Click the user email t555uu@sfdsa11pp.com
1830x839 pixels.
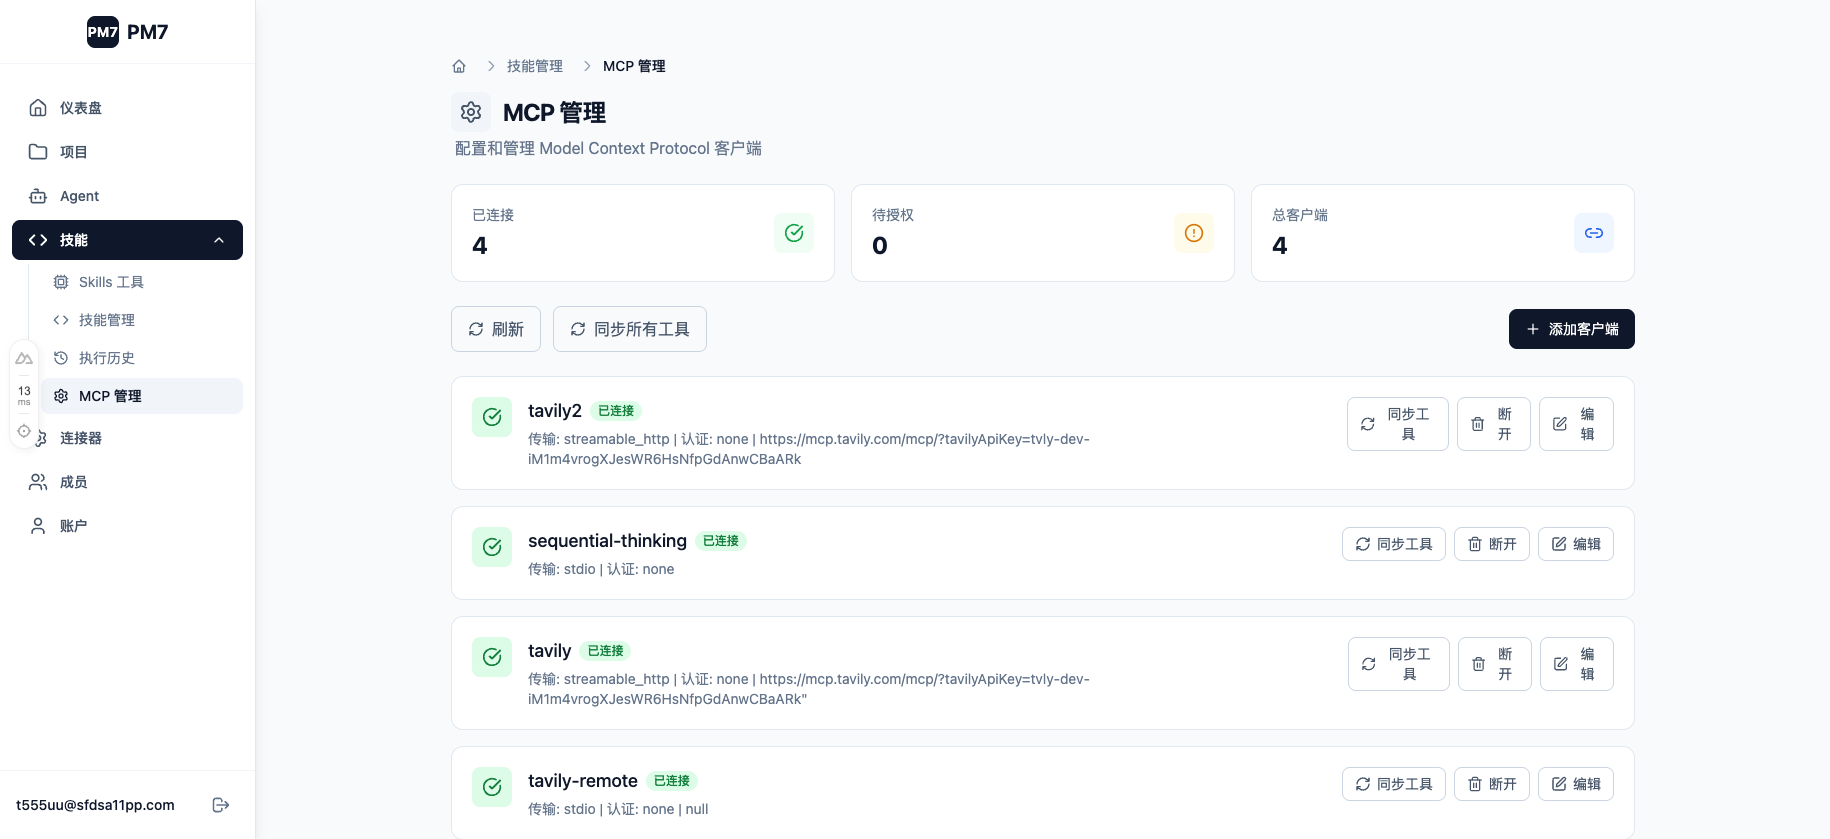(x=95, y=805)
